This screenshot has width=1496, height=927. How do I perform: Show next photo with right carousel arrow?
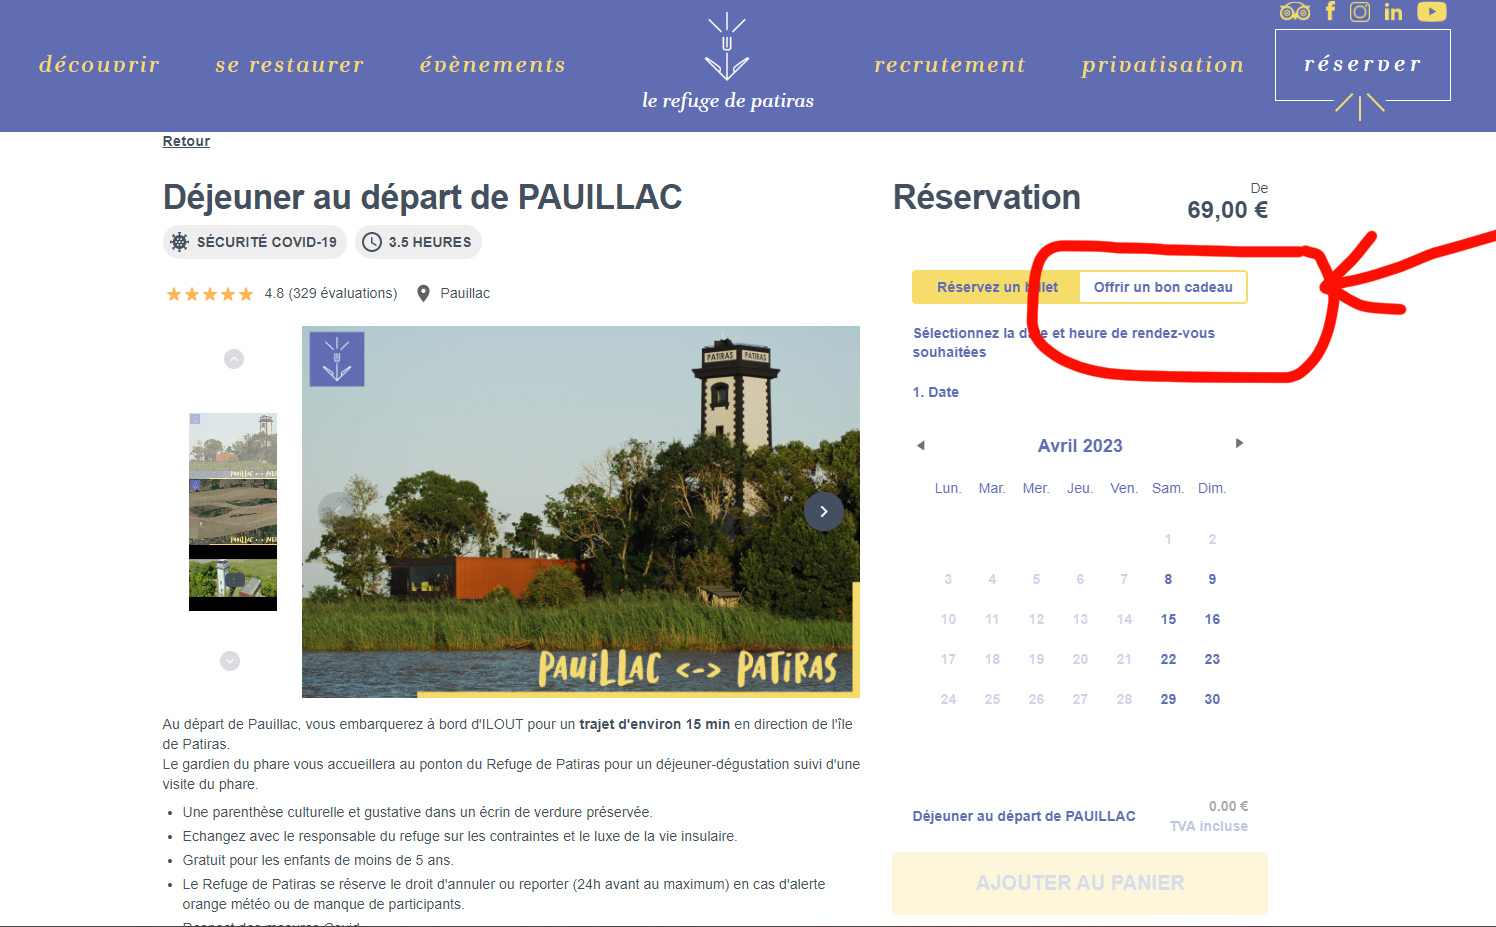(x=824, y=511)
